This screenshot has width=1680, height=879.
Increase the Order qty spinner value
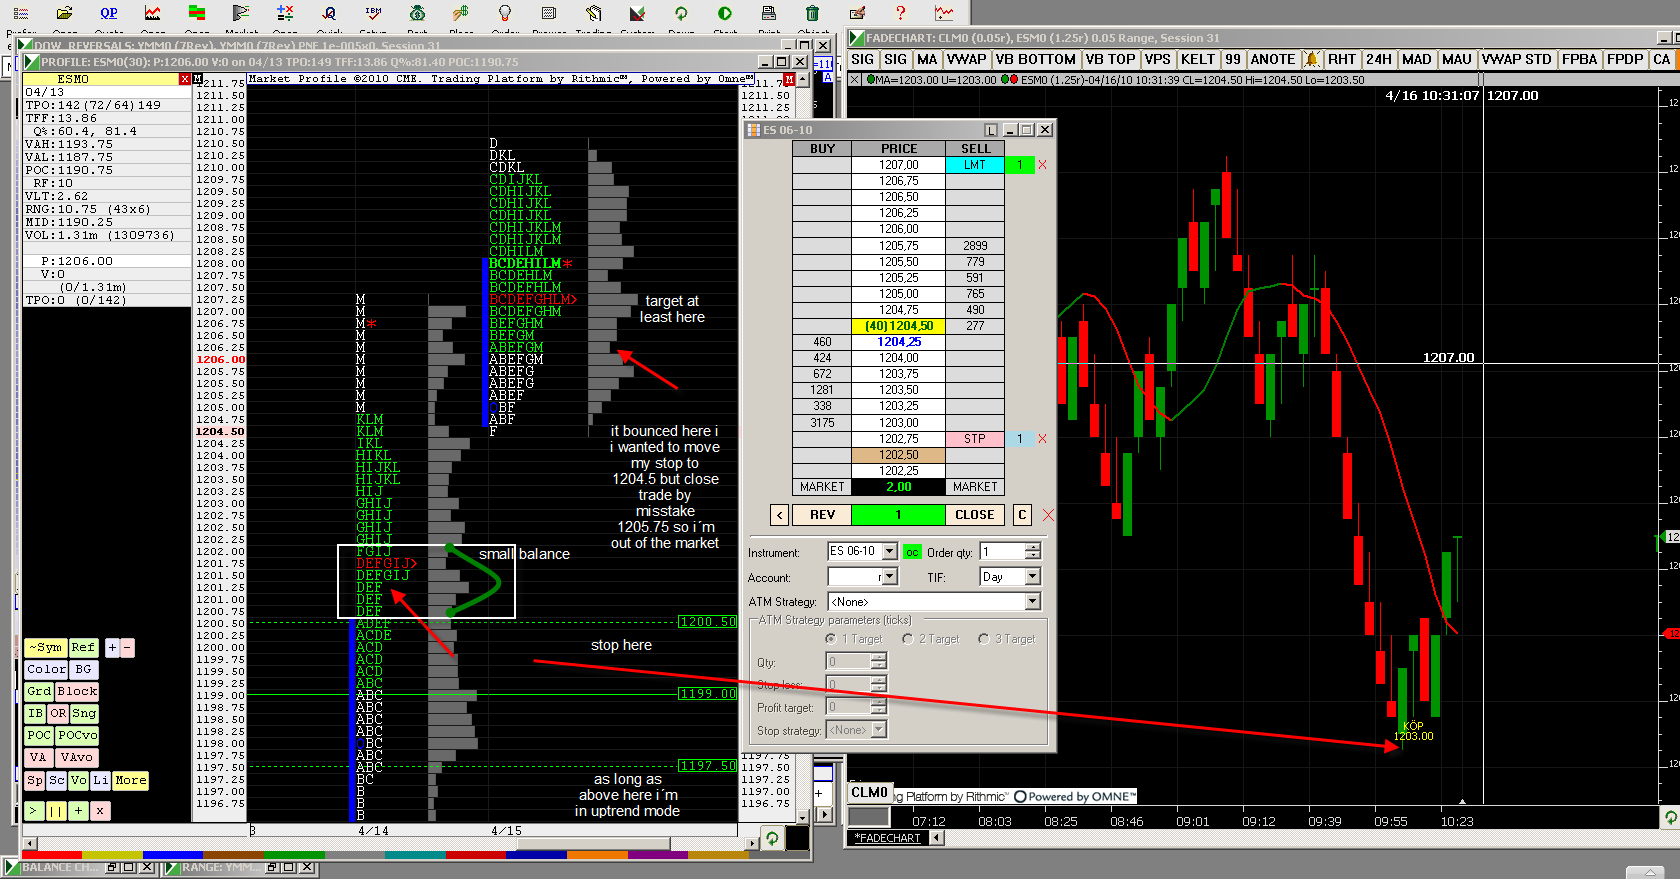1033,547
